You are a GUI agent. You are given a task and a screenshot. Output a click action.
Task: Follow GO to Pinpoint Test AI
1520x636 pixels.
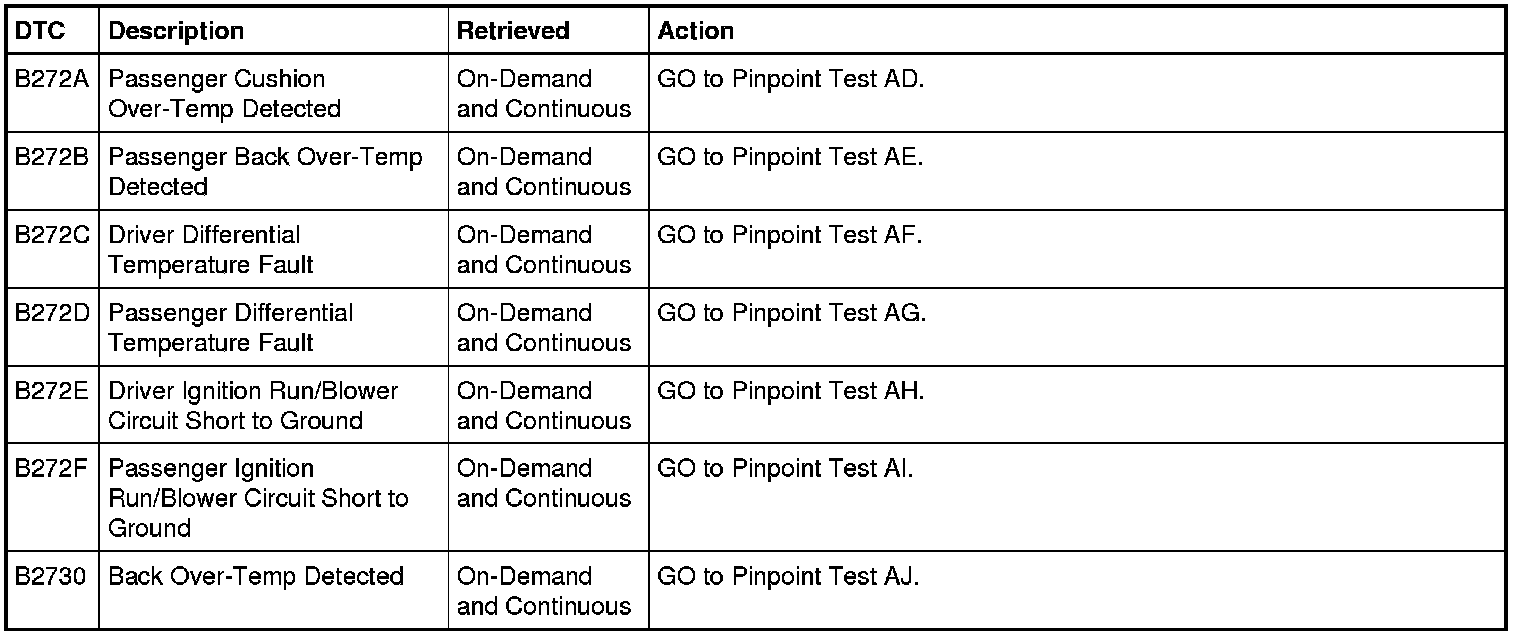785,469
